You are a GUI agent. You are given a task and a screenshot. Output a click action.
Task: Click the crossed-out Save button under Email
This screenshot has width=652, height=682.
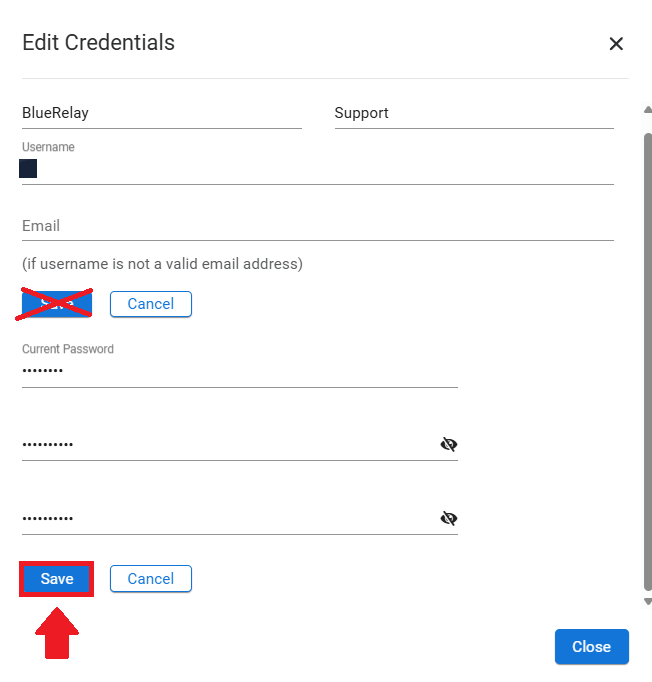[57, 304]
